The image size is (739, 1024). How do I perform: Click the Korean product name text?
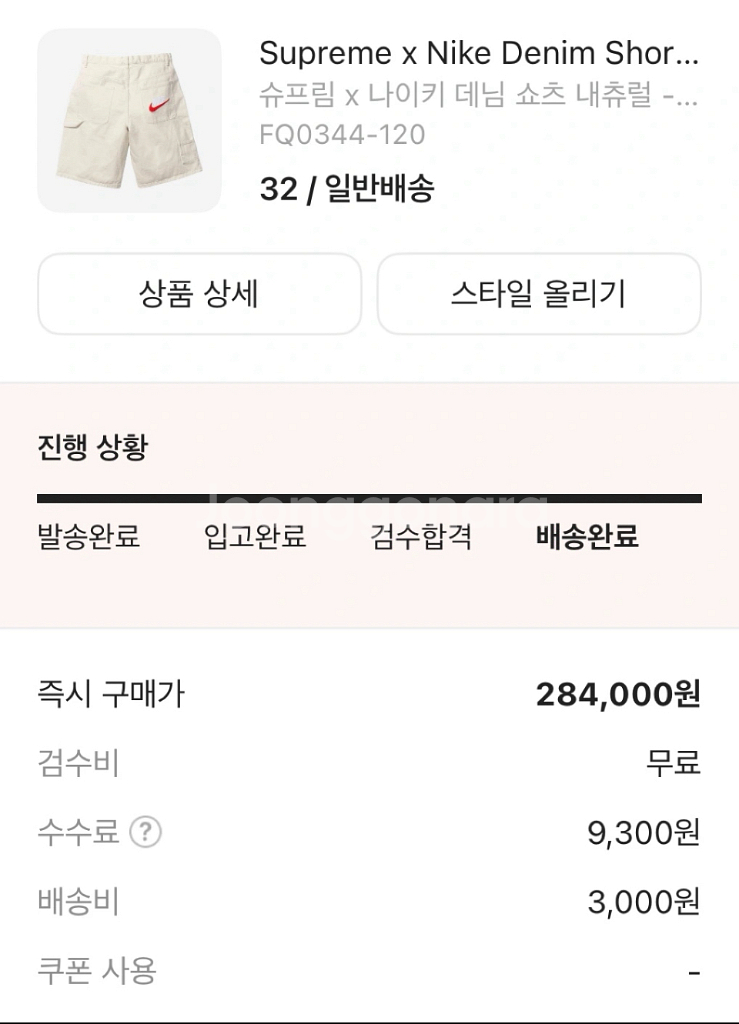coord(478,96)
